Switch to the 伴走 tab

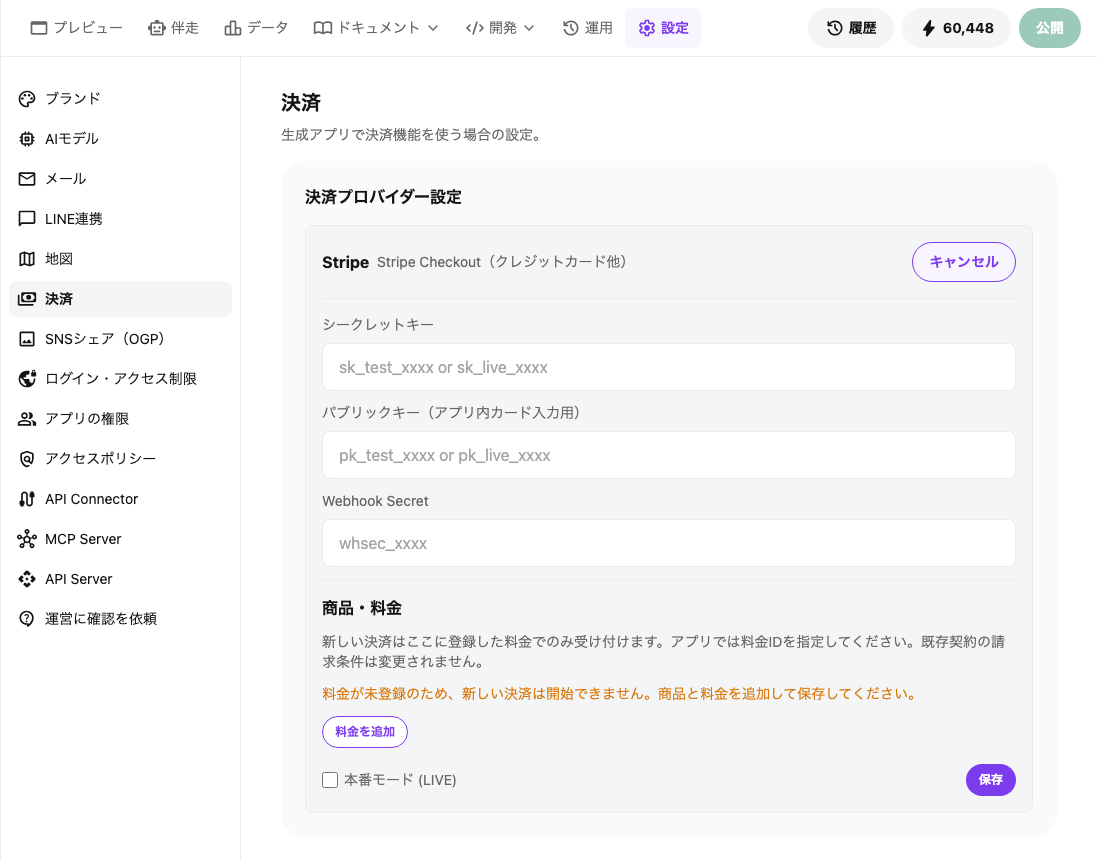(174, 28)
